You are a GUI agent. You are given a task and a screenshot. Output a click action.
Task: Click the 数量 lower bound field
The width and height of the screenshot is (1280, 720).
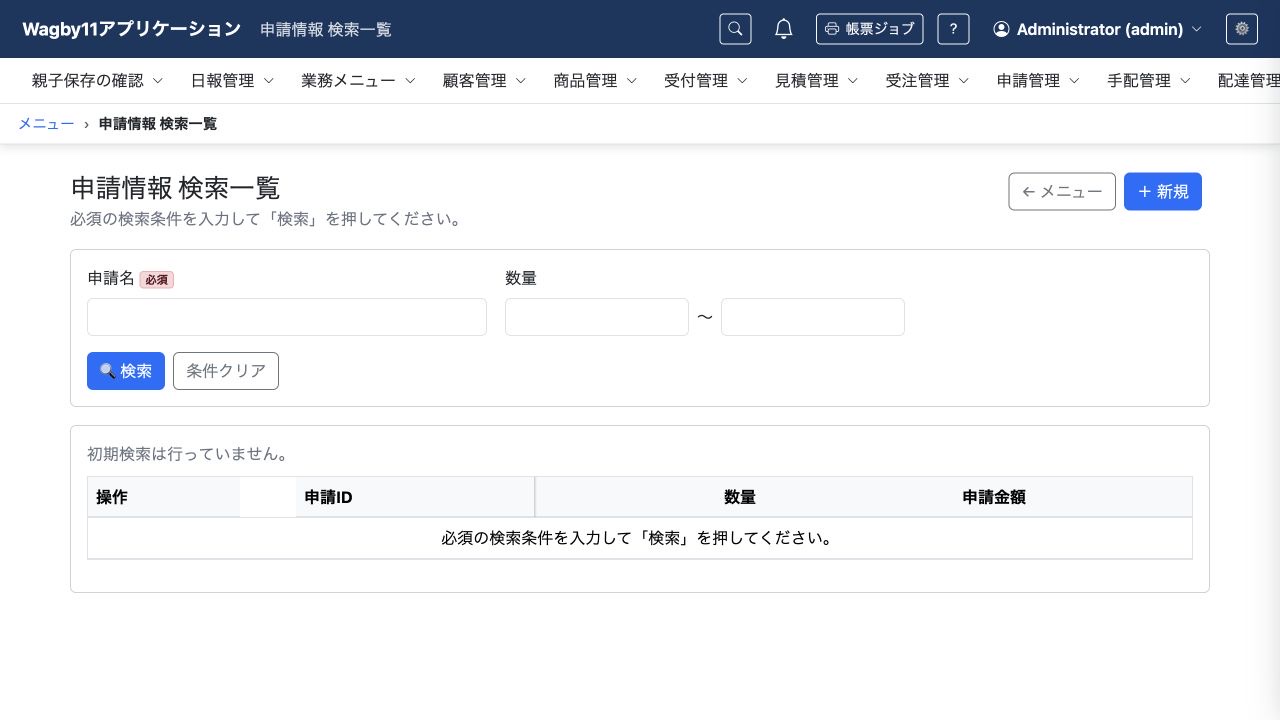tap(597, 317)
